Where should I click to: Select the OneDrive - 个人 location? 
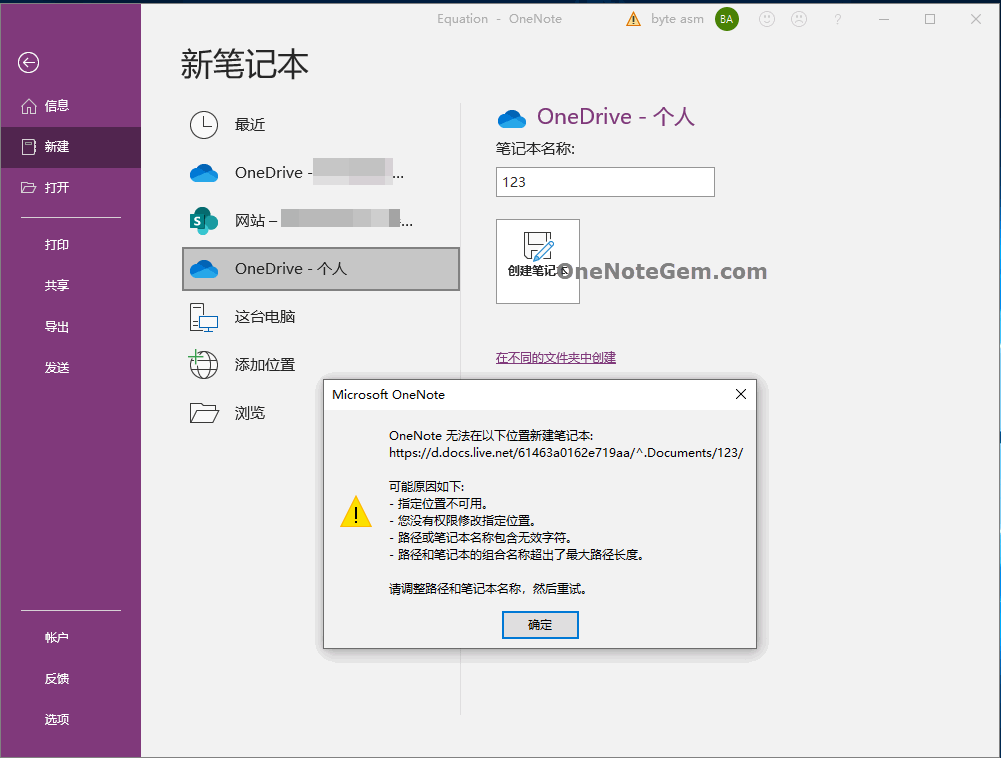(320, 269)
